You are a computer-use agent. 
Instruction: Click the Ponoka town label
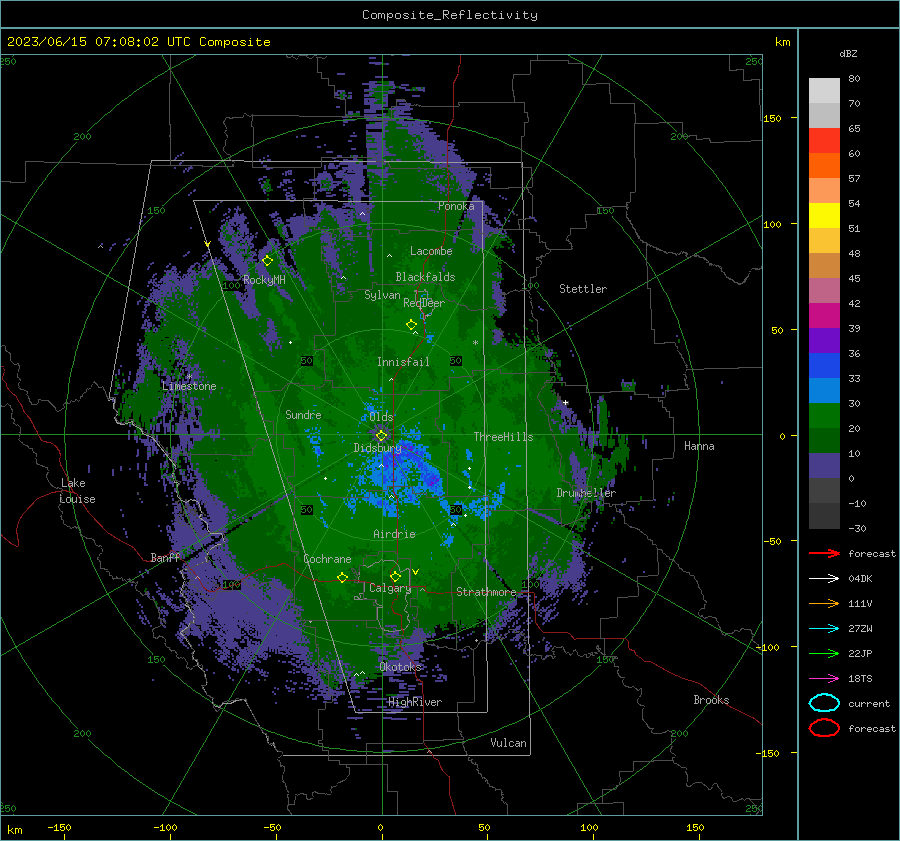456,206
